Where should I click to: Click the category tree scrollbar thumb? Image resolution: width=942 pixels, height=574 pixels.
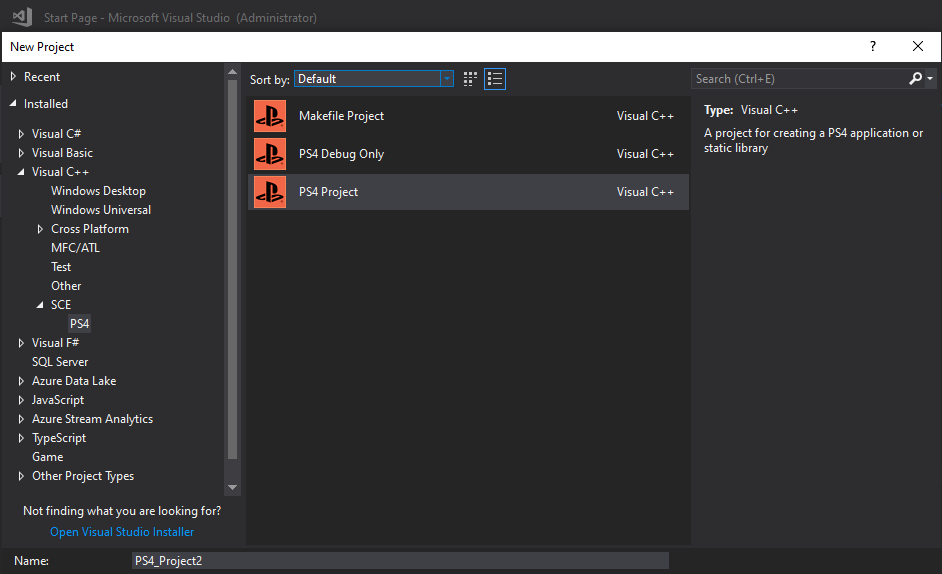tap(232, 269)
